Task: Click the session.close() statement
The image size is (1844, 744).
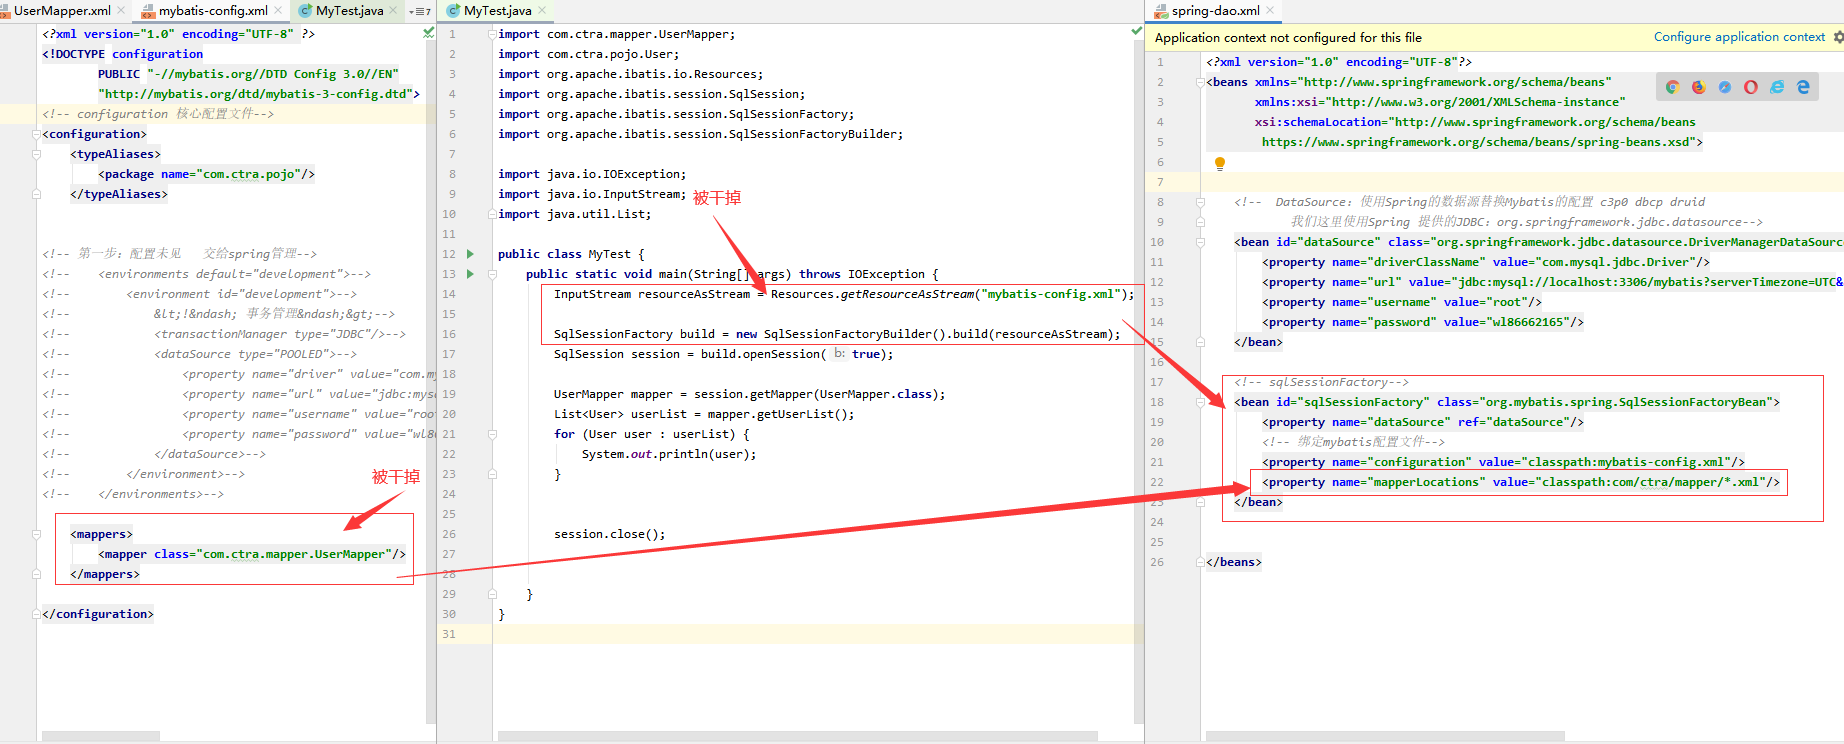Action: [610, 534]
